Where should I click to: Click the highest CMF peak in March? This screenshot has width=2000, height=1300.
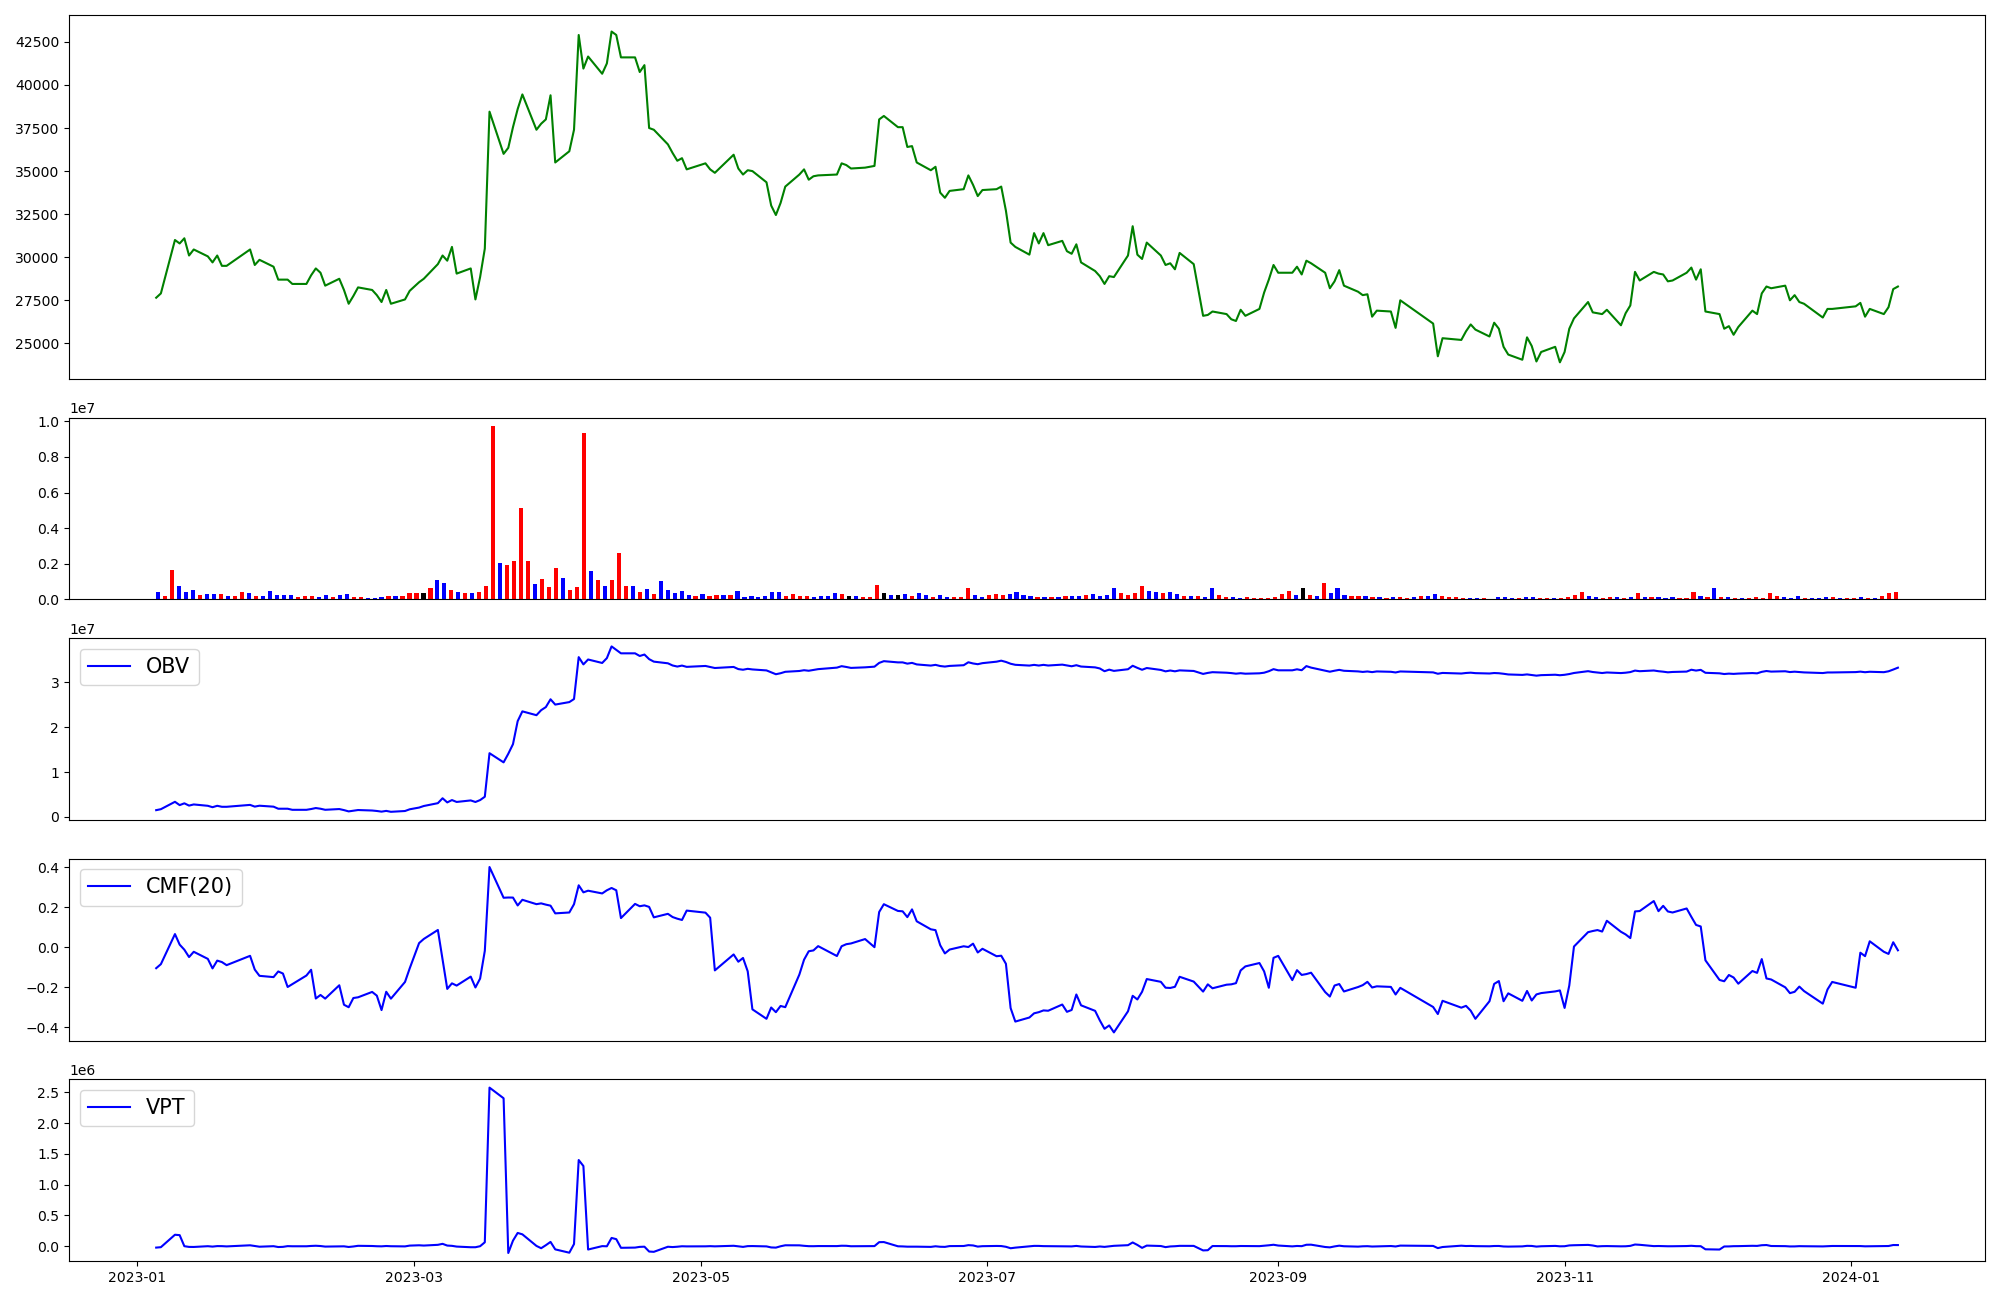coord(489,868)
